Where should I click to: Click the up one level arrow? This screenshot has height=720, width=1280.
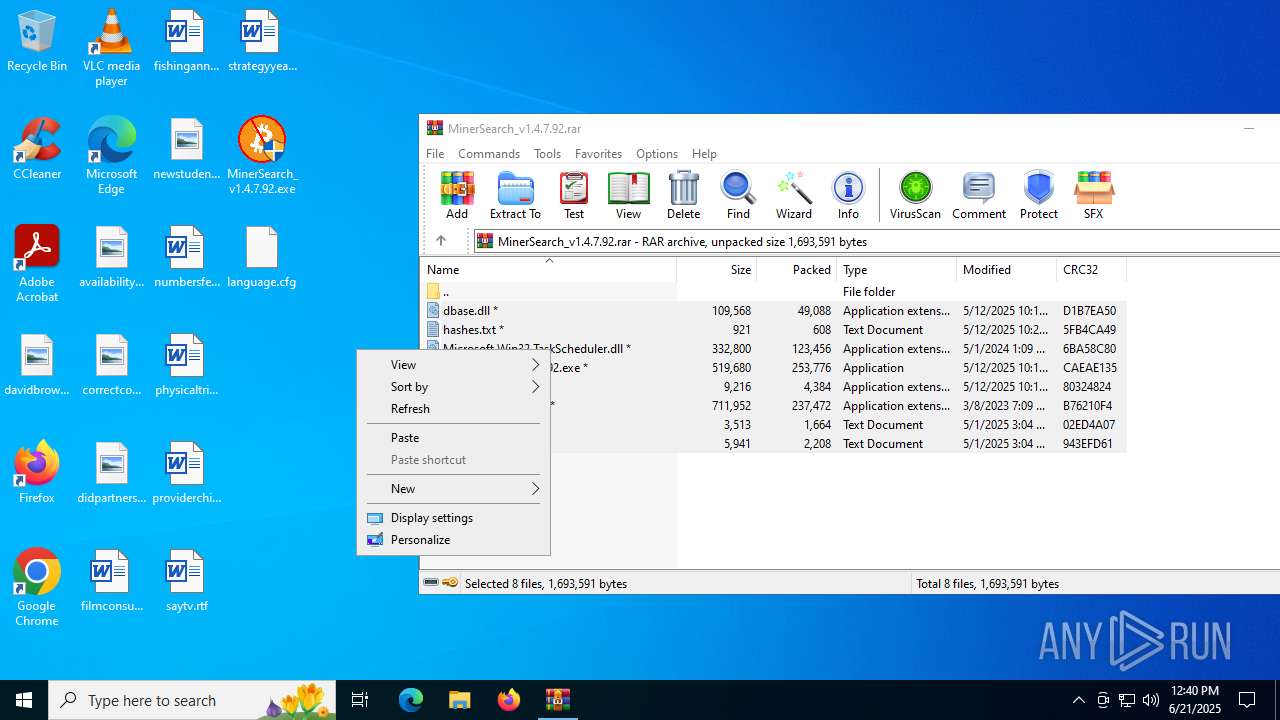(x=441, y=241)
